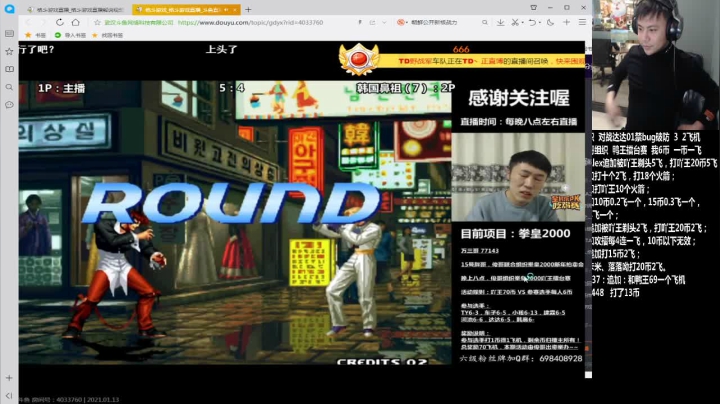720x404 pixels.
Task: Toggle night mode with the moon icon
Action: tap(551, 22)
